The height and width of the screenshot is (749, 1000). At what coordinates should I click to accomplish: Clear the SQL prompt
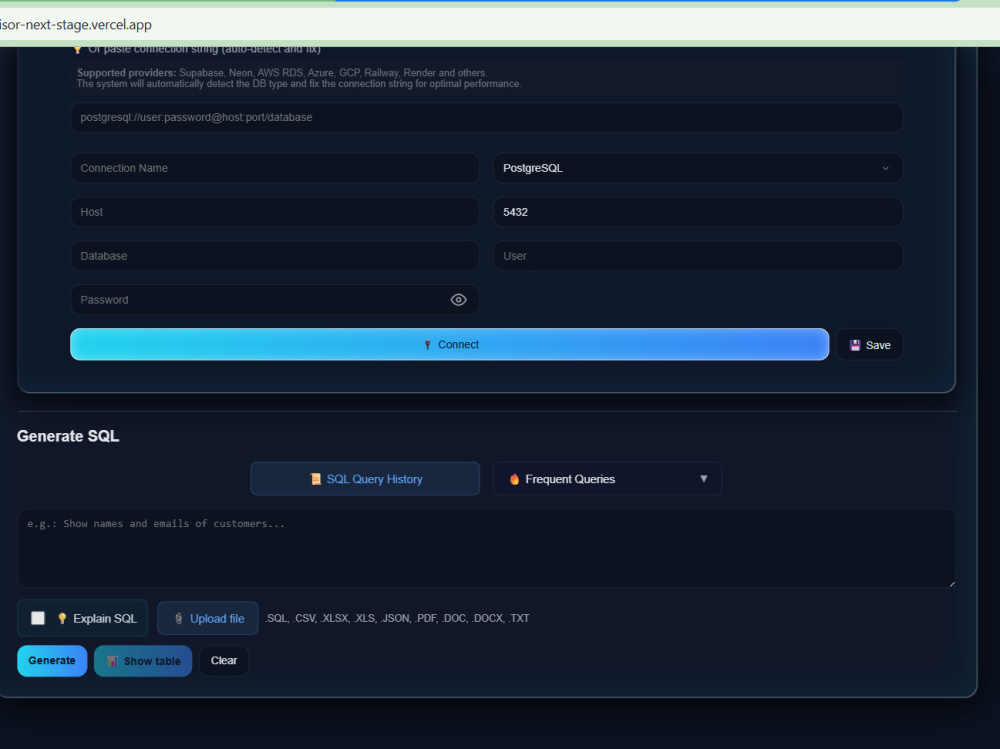point(224,661)
